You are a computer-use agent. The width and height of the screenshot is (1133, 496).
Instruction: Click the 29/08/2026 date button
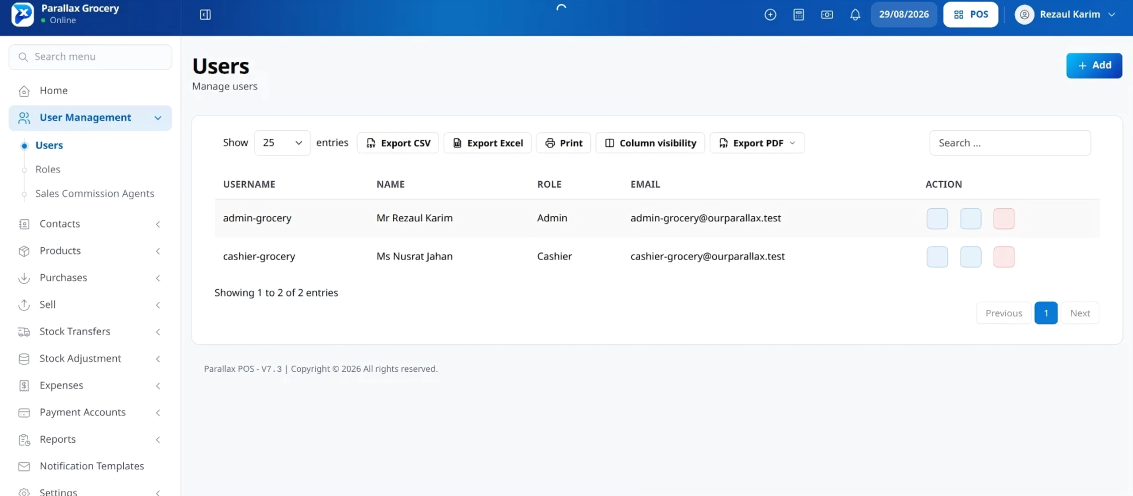(x=904, y=14)
